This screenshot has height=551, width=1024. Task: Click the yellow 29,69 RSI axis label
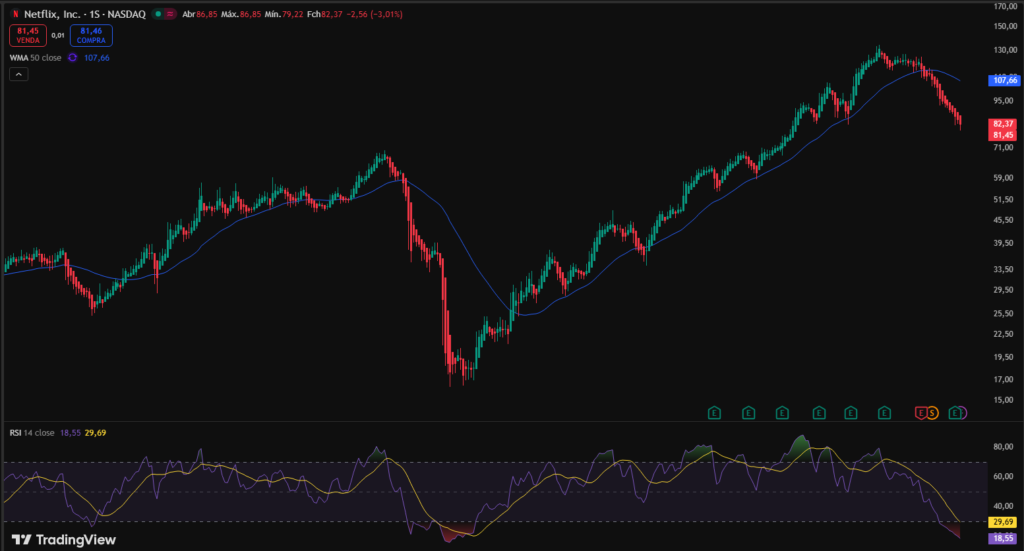[1003, 522]
